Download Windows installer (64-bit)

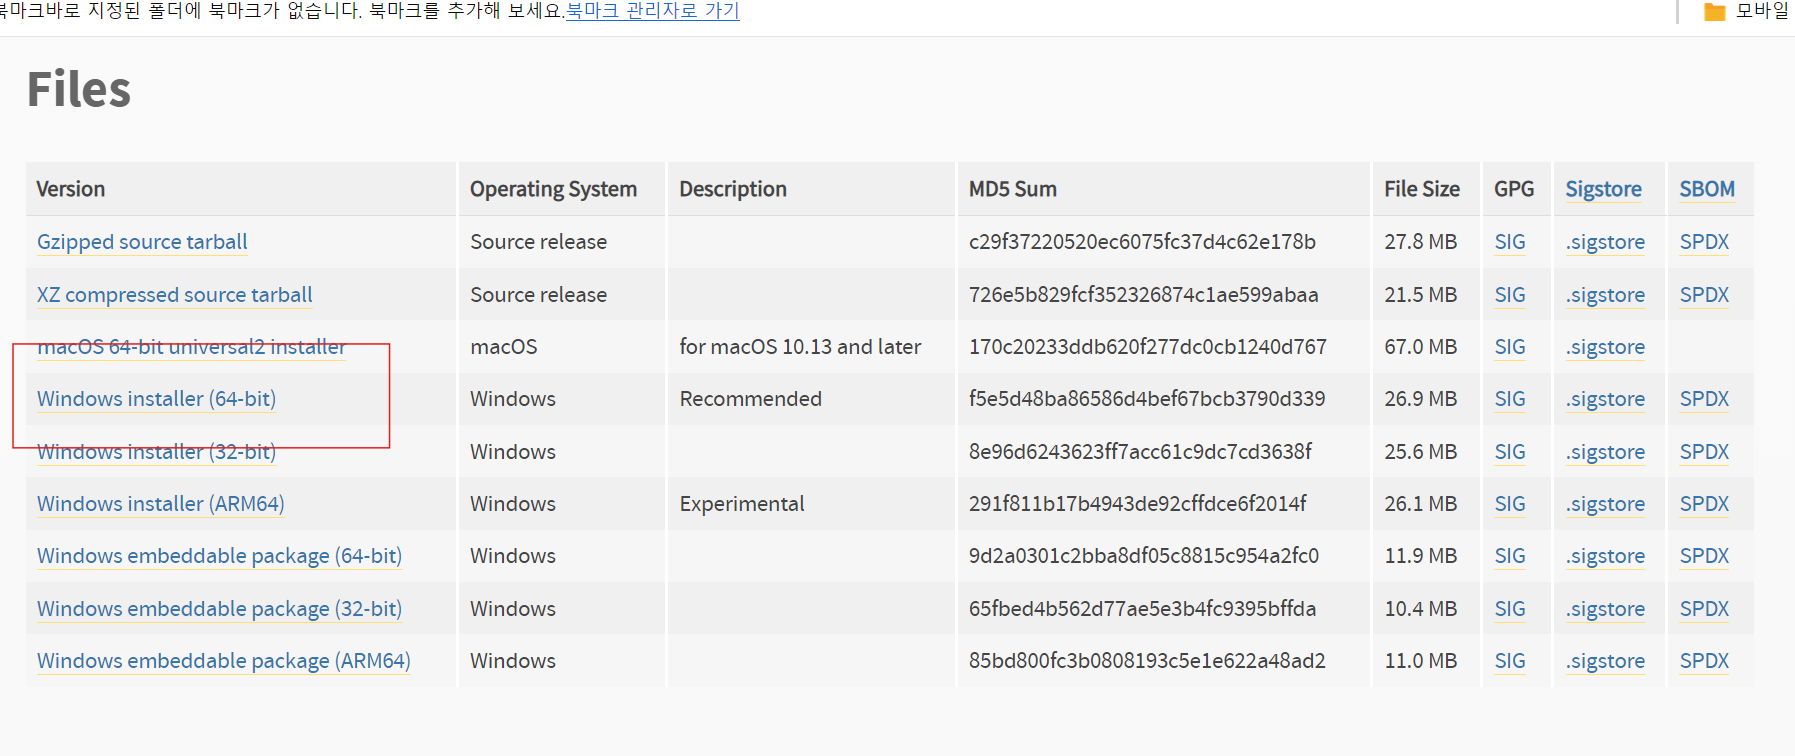157,399
